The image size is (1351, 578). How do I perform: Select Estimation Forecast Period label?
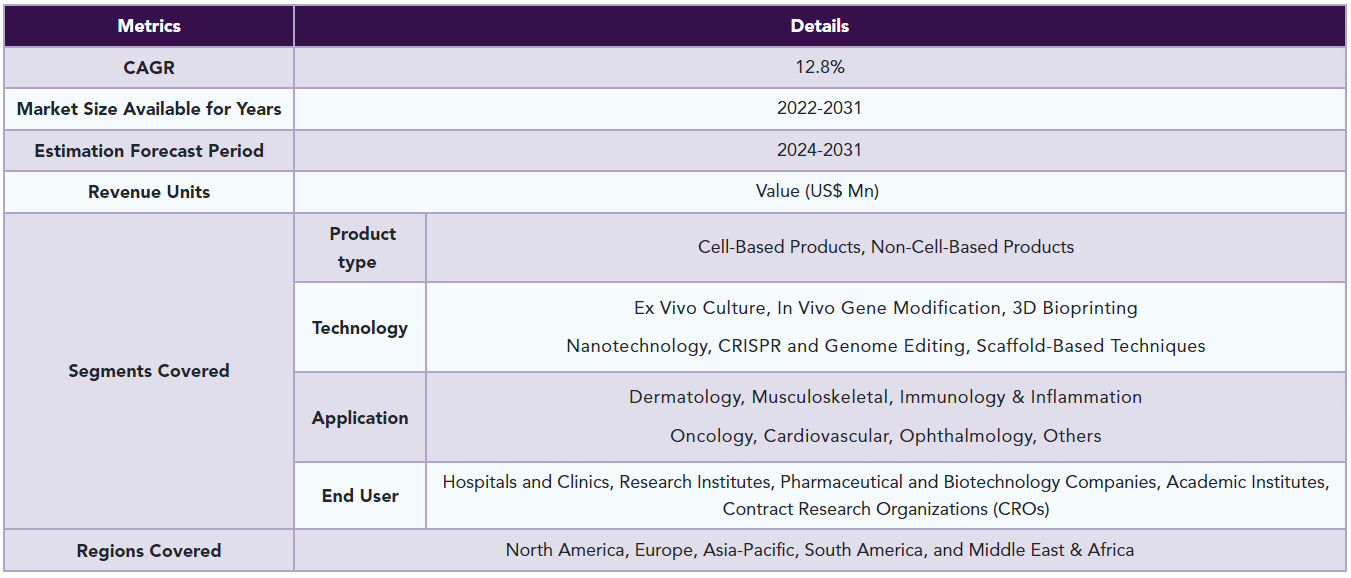coord(149,151)
